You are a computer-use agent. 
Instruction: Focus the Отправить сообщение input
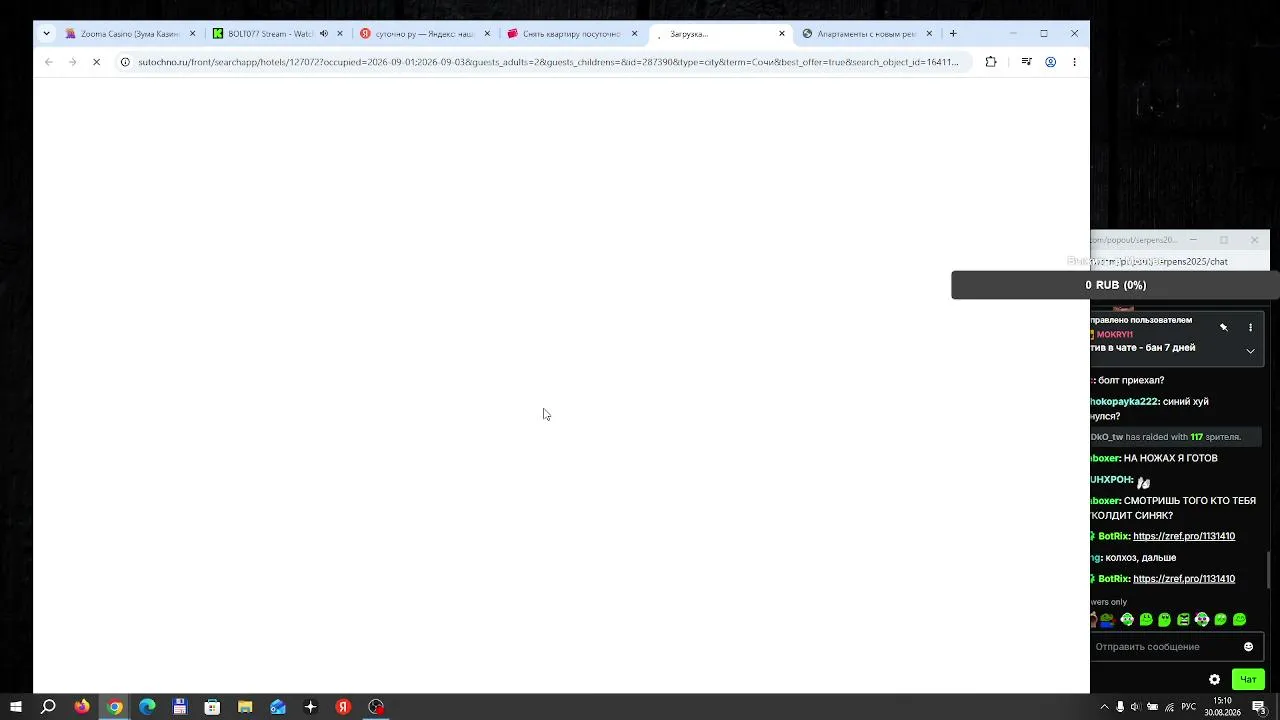pyautogui.click(x=1165, y=647)
